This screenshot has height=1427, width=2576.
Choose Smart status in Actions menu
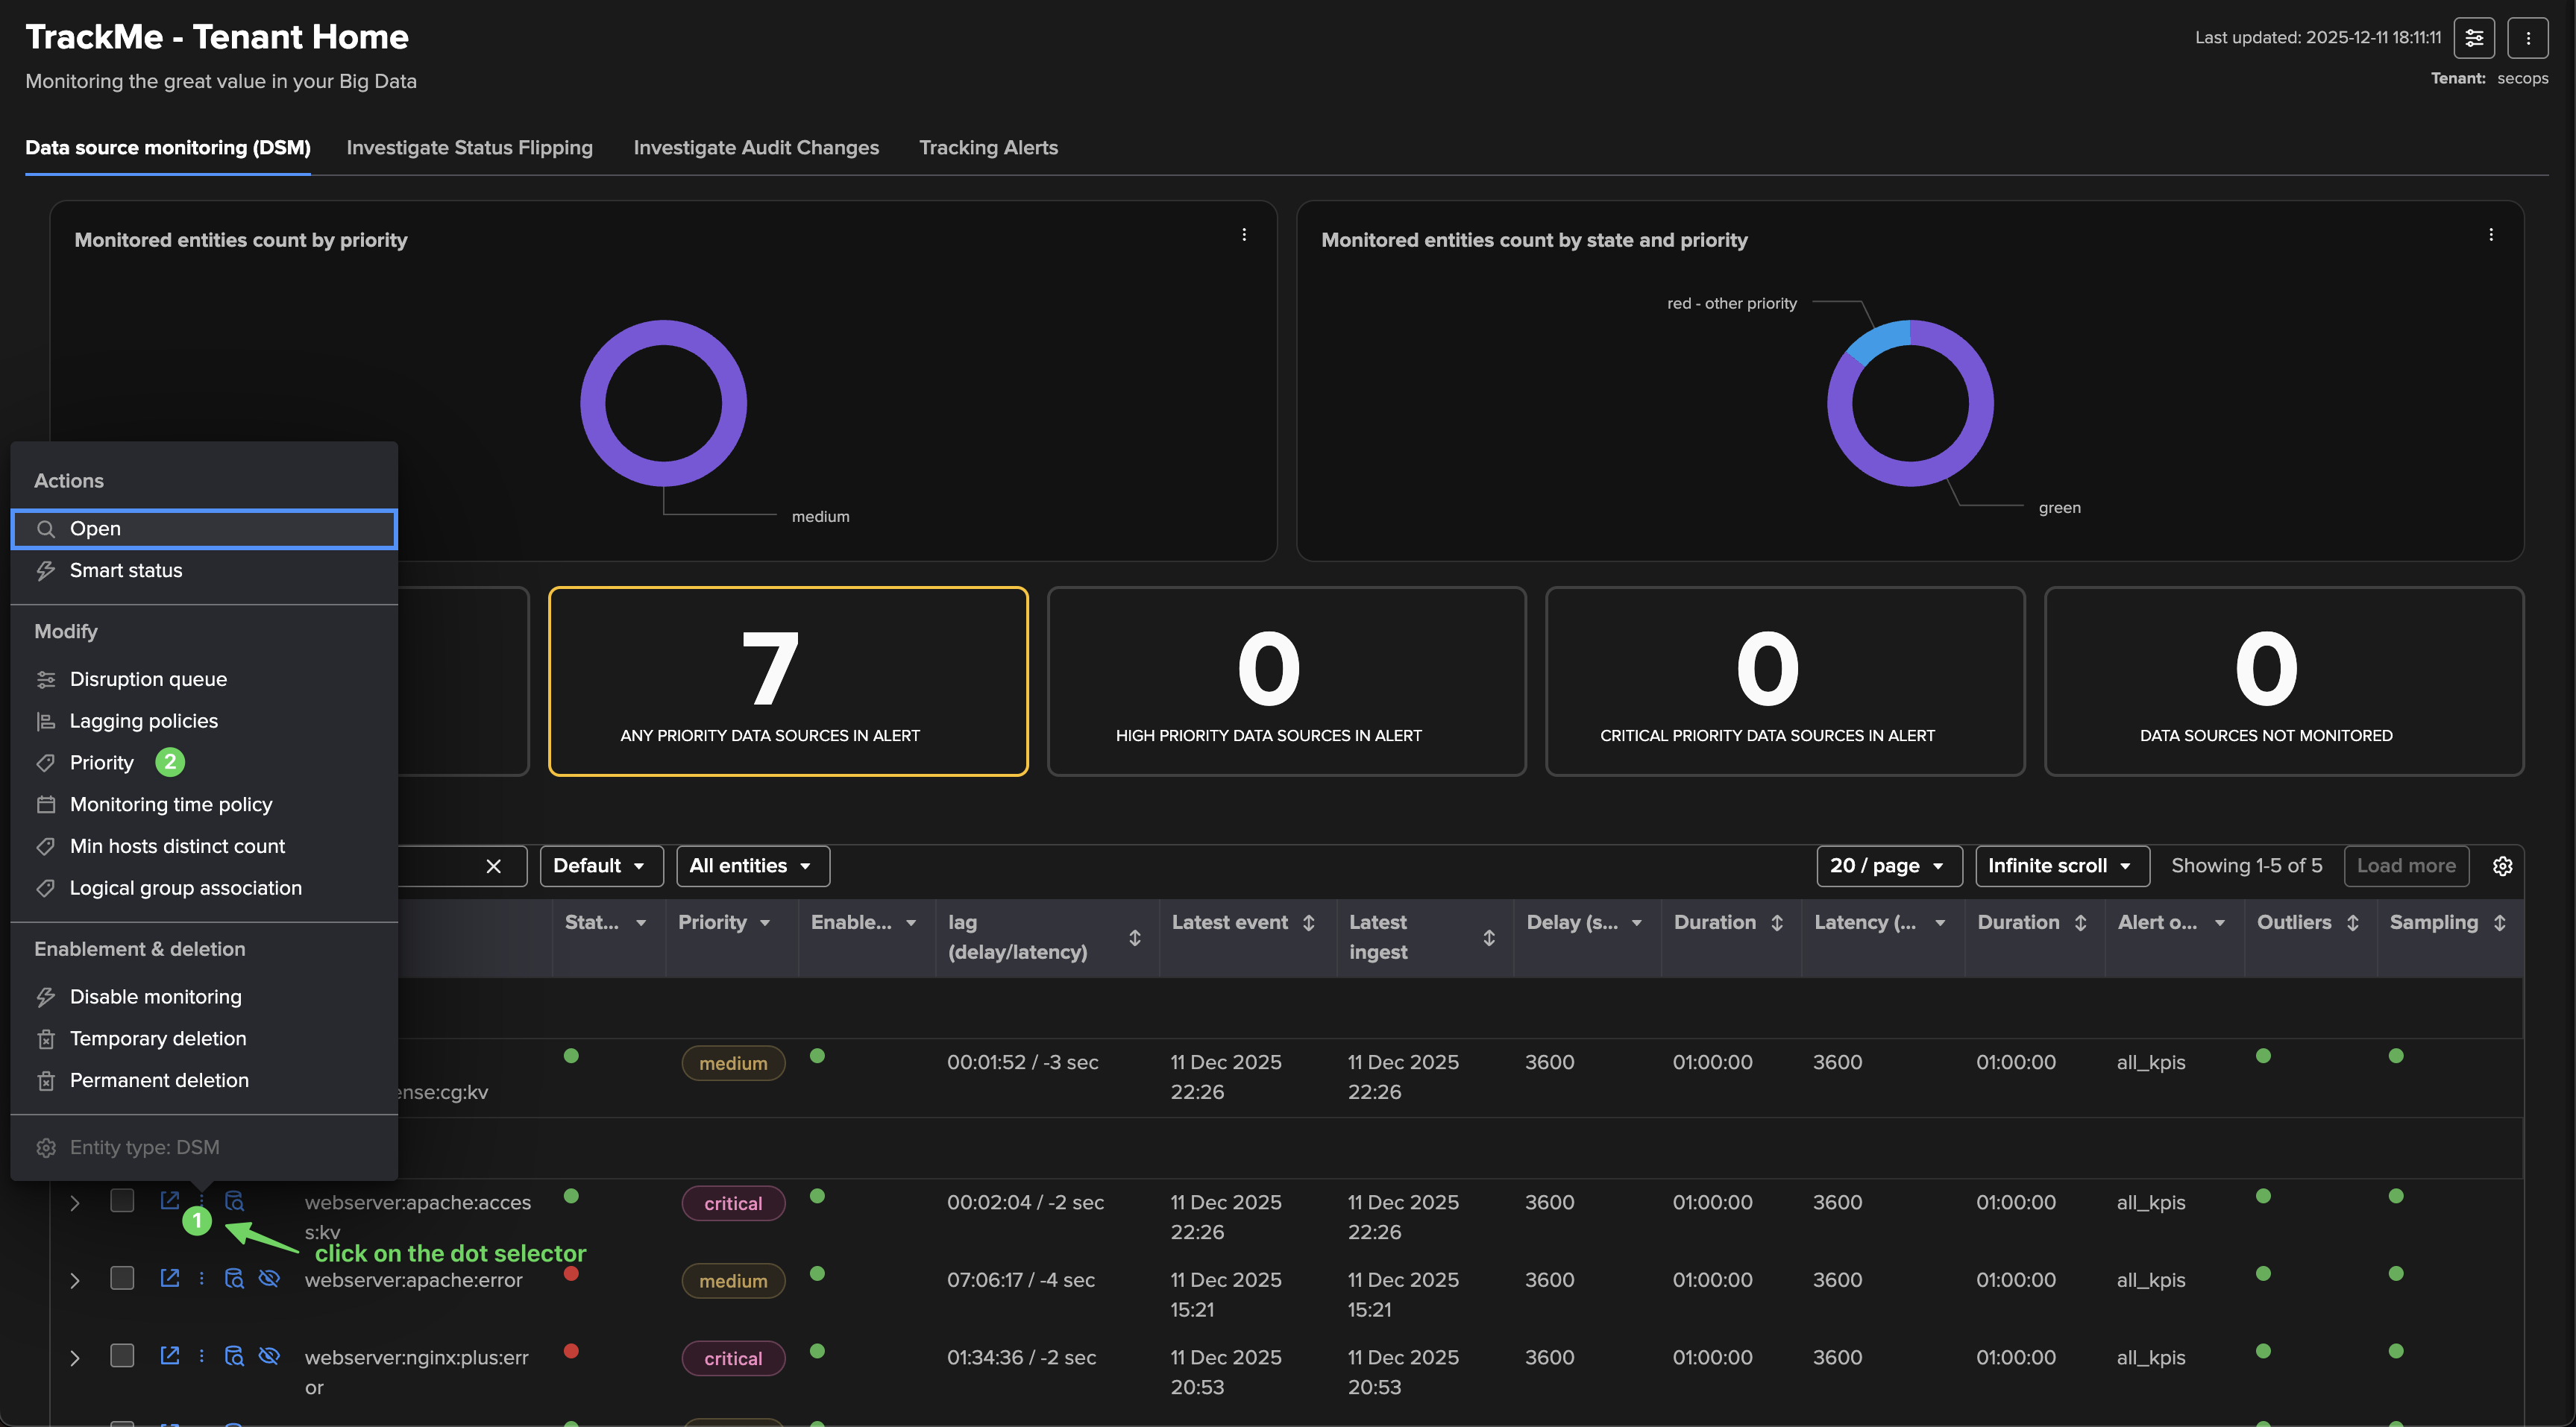tap(126, 570)
